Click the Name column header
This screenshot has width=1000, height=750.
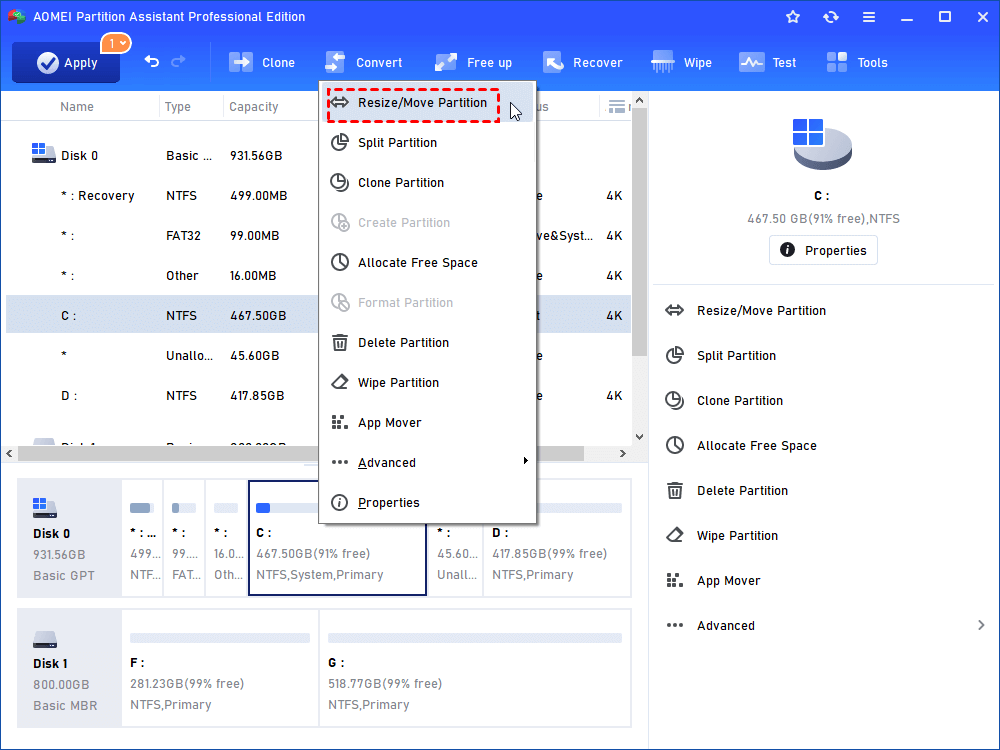pos(77,107)
